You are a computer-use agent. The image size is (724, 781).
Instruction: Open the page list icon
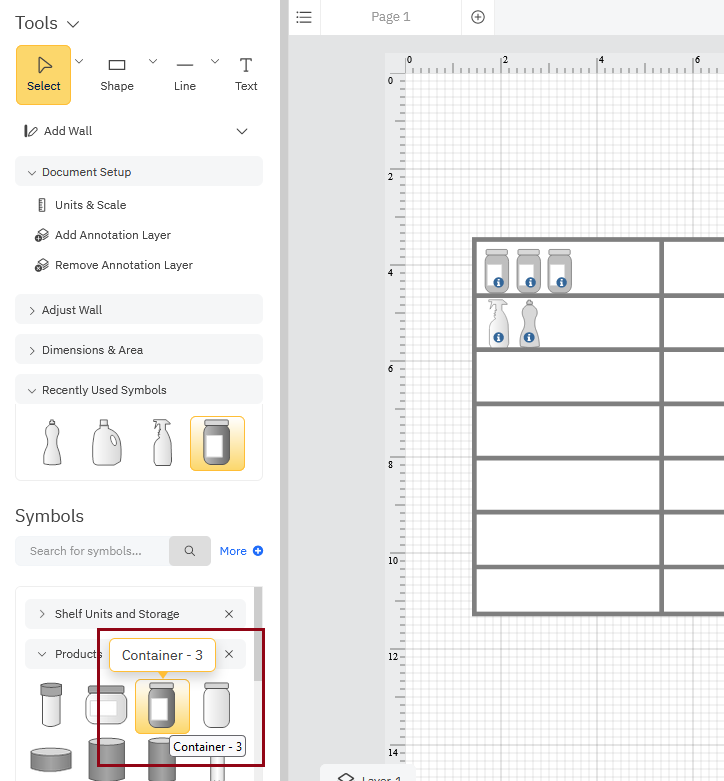click(304, 17)
